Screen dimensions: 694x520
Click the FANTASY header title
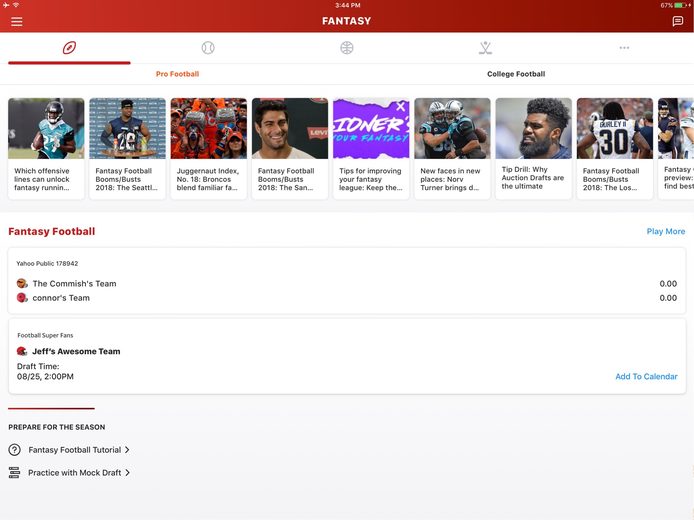tap(347, 21)
